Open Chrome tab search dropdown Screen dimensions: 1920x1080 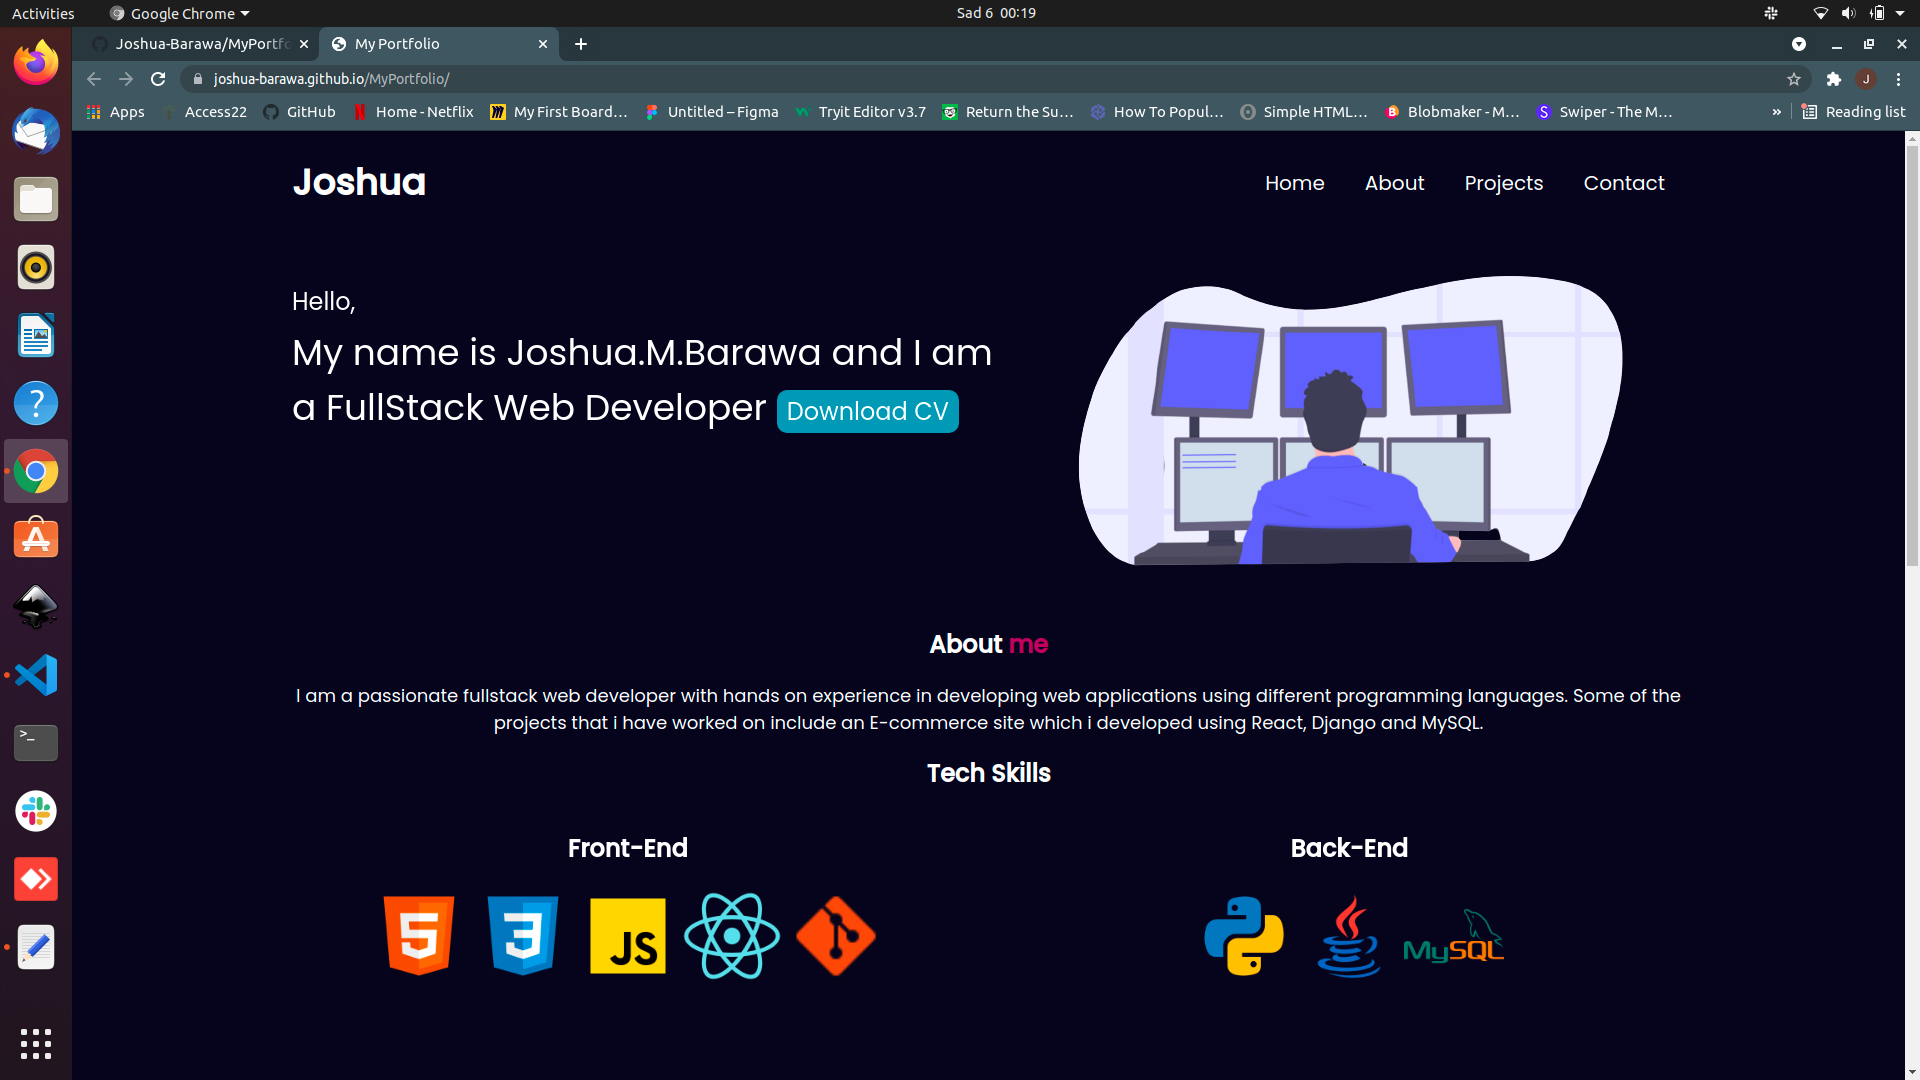click(1799, 44)
